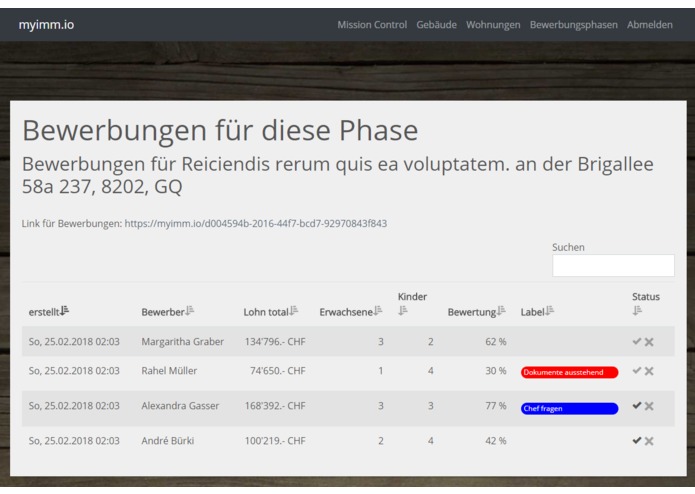The width and height of the screenshot is (695, 494).
Task: Sort by Kinder column icon
Action: coord(402,311)
